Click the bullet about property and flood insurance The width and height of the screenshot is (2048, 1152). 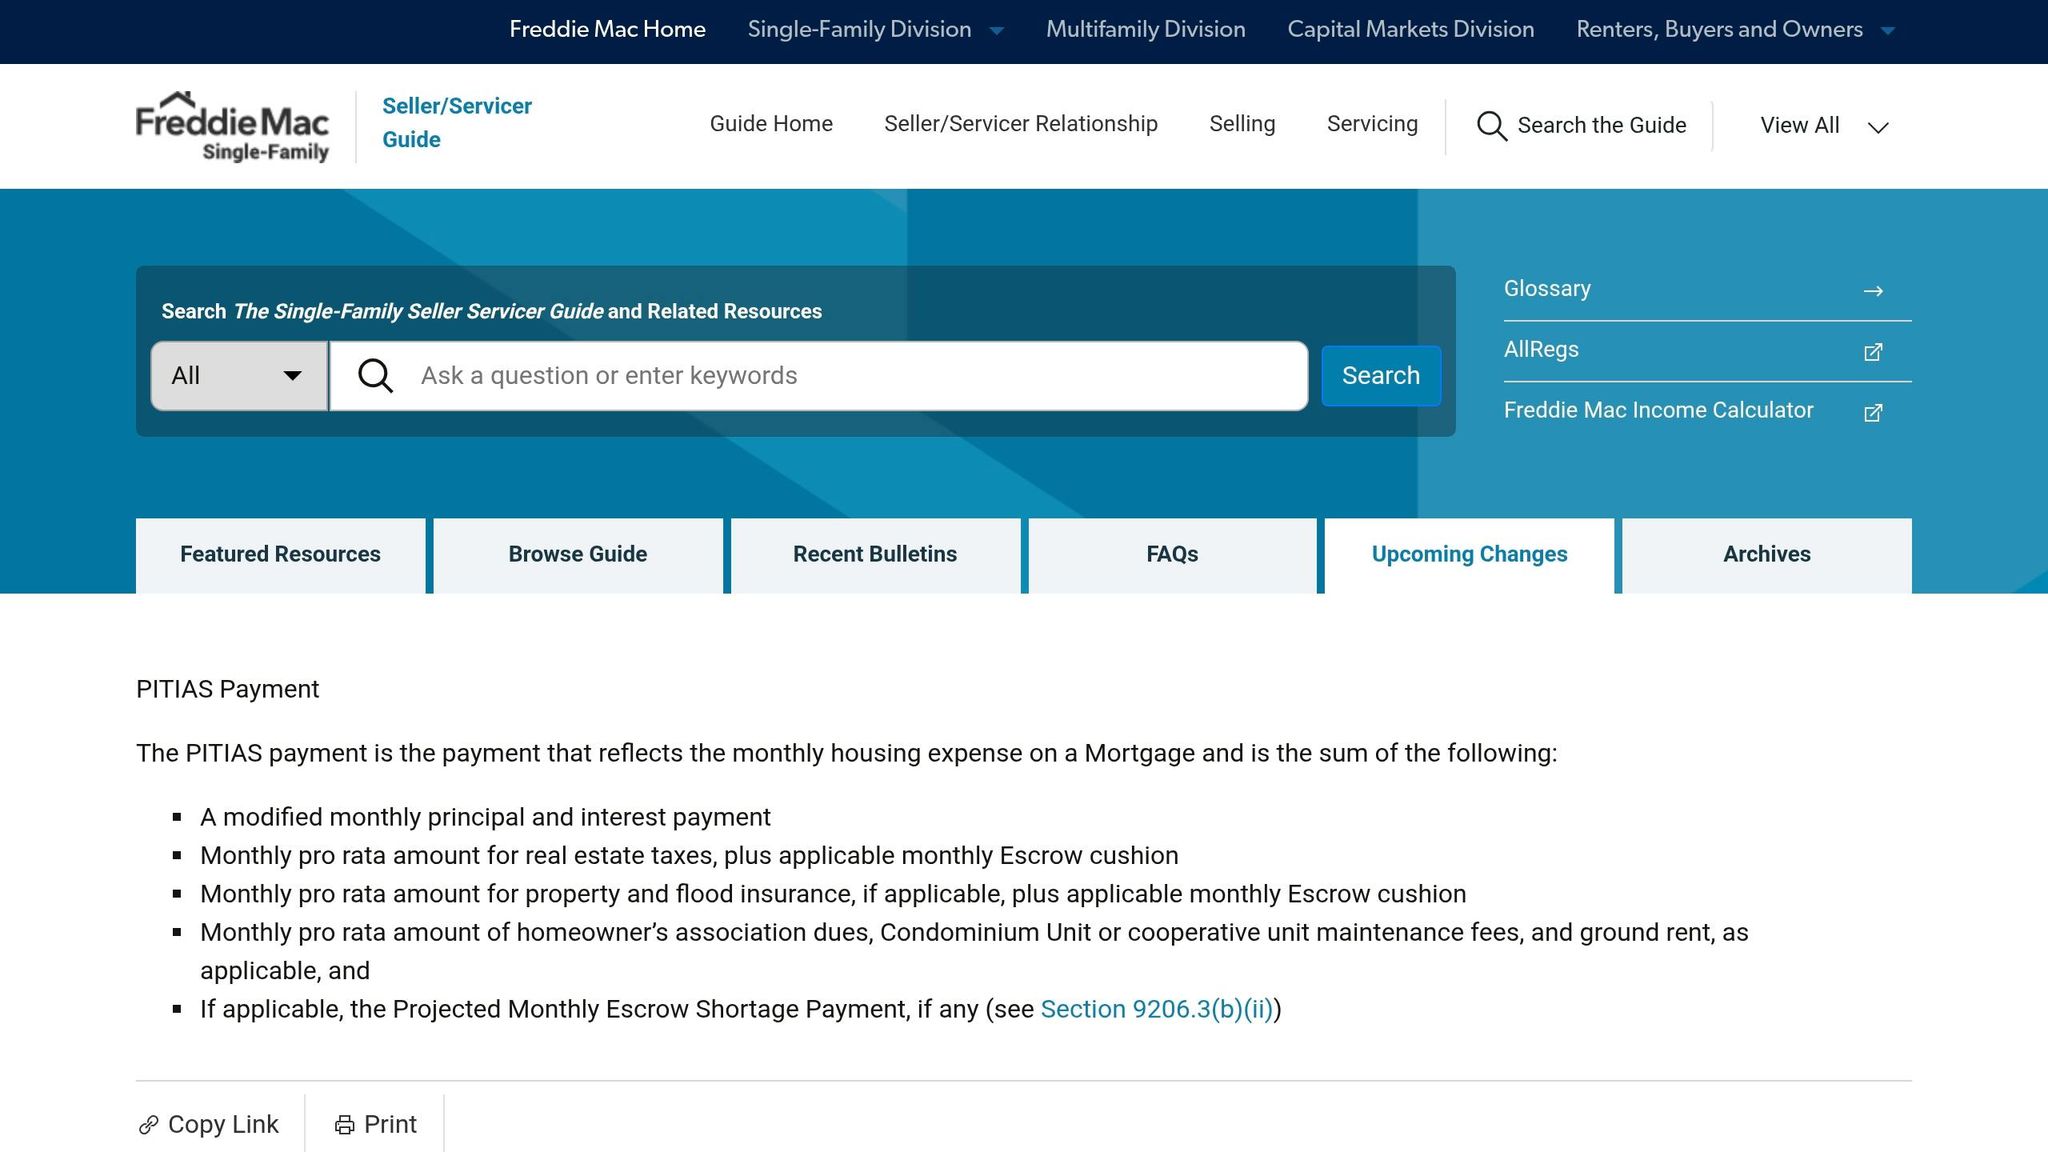coord(833,895)
